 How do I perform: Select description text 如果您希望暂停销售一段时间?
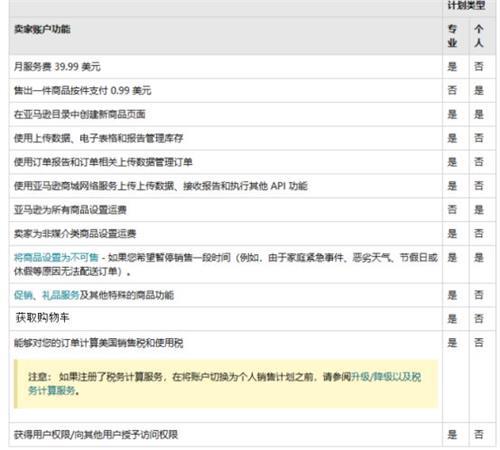tap(169, 257)
